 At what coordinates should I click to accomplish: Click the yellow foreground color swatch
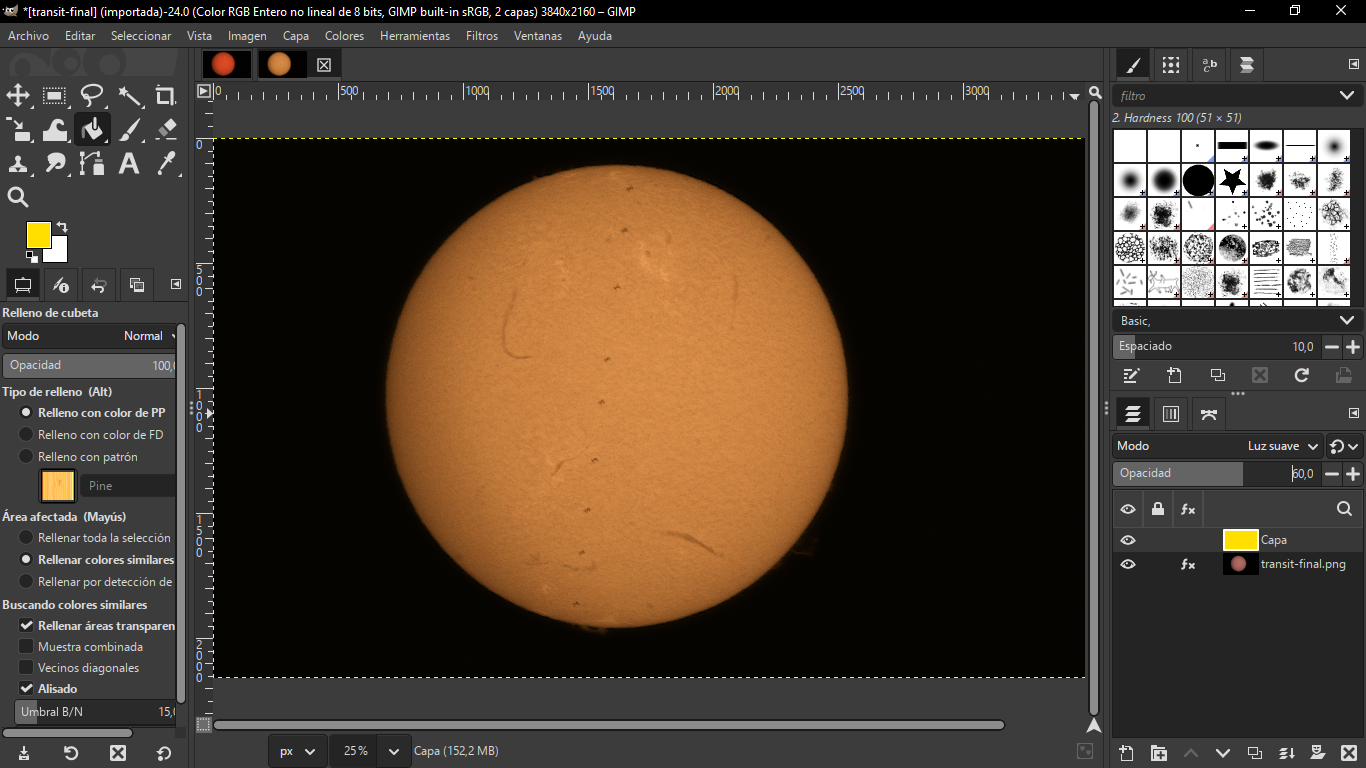coord(38,235)
